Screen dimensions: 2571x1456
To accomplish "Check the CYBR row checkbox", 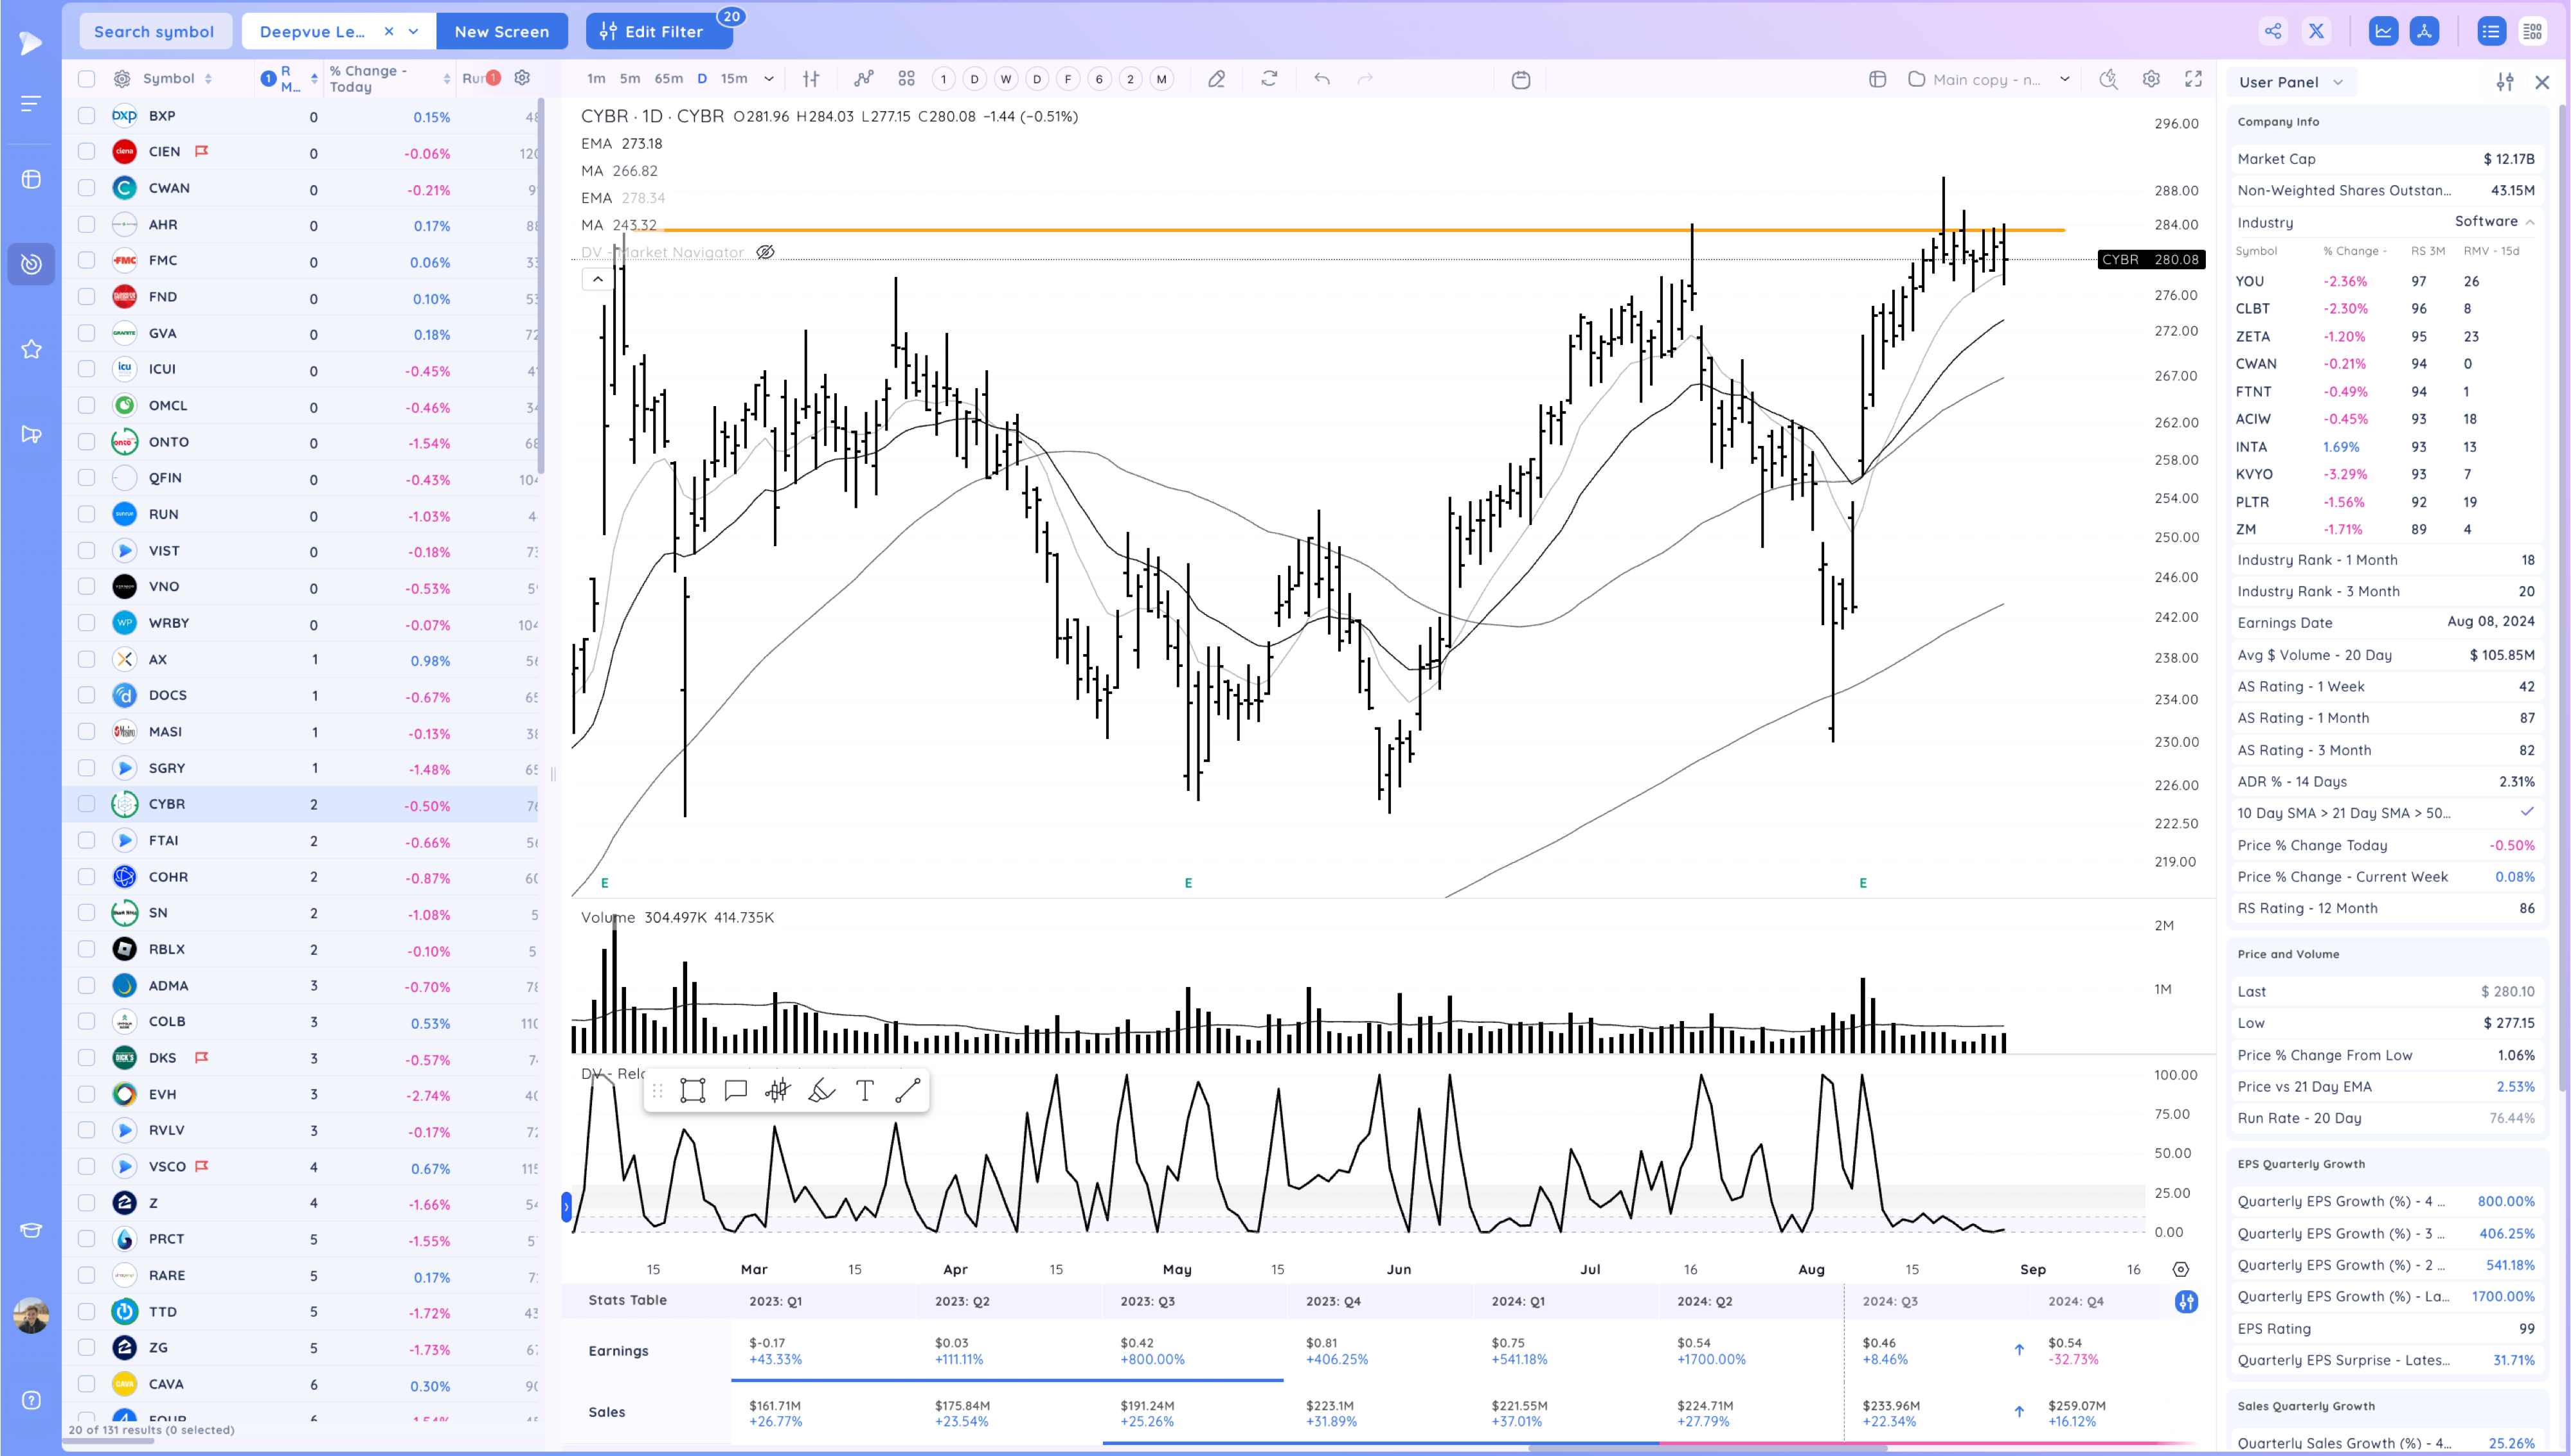I will pyautogui.click(x=87, y=804).
